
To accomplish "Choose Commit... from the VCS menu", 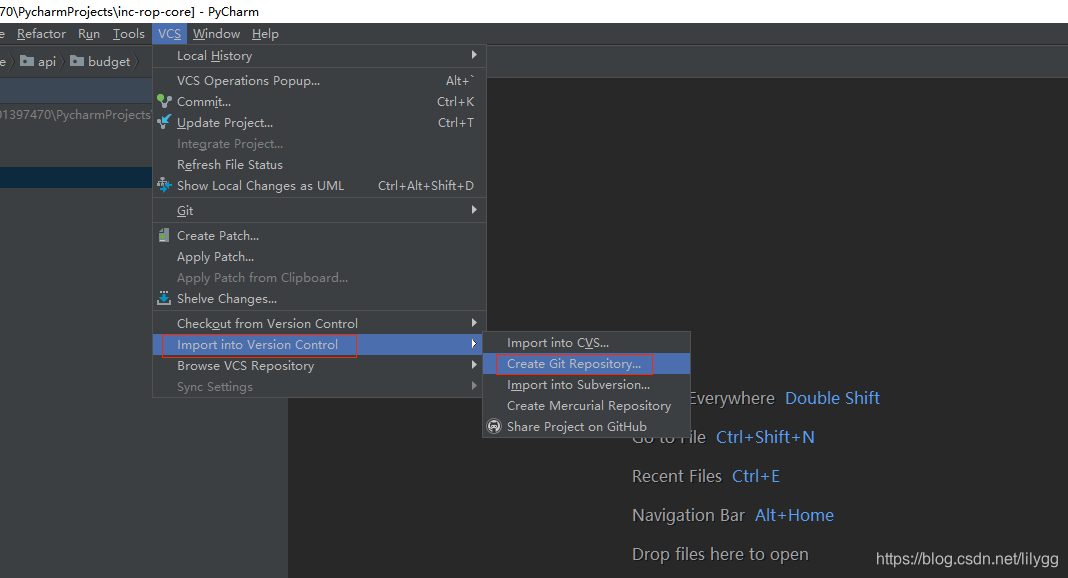I will pos(319,101).
